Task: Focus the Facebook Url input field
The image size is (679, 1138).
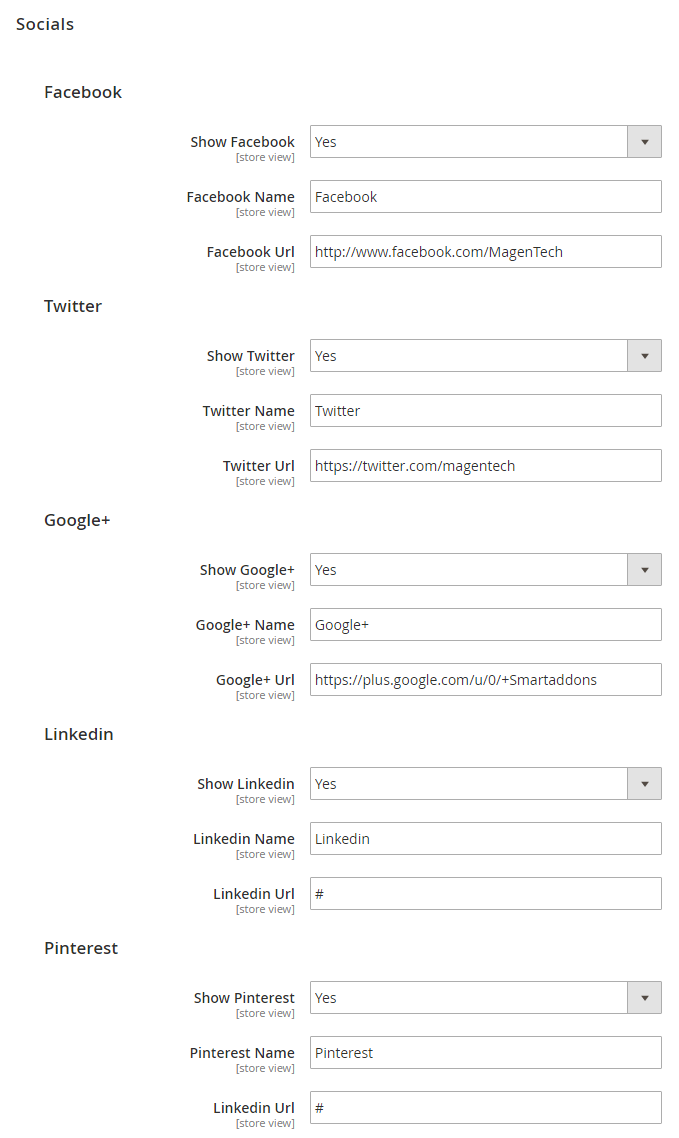Action: tap(485, 252)
